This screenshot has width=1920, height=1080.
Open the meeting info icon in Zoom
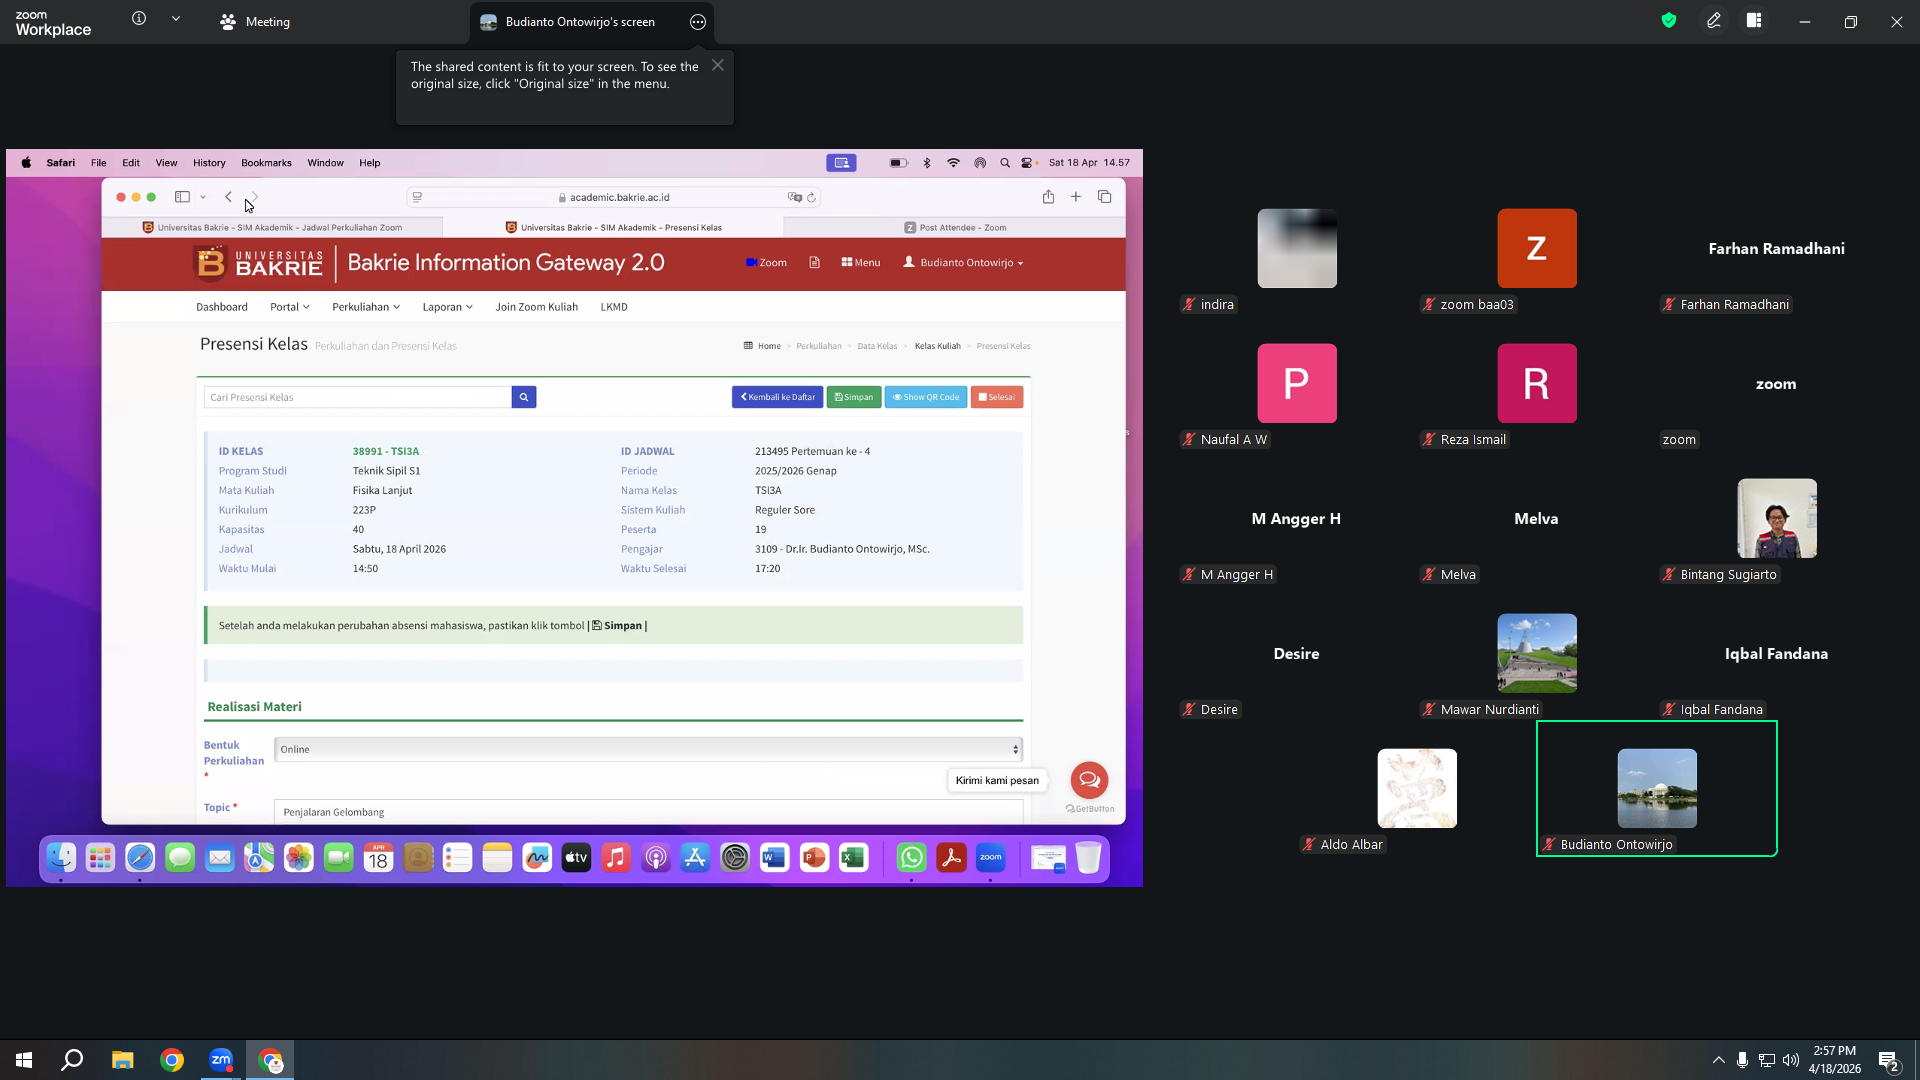coord(139,19)
